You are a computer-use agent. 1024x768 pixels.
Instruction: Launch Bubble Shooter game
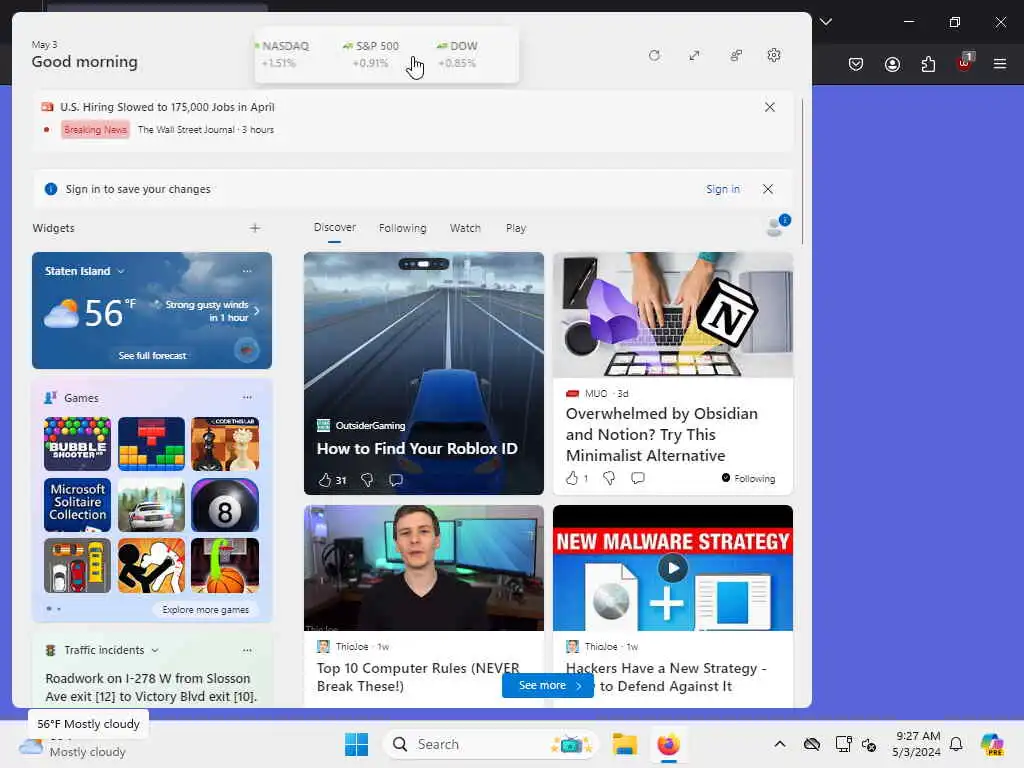[x=77, y=444]
